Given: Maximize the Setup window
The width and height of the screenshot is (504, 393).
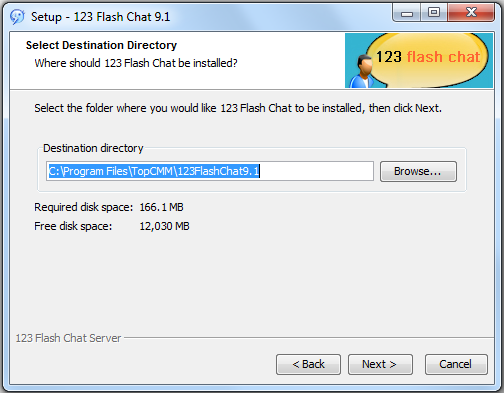Looking at the screenshot, I should coord(434,13).
